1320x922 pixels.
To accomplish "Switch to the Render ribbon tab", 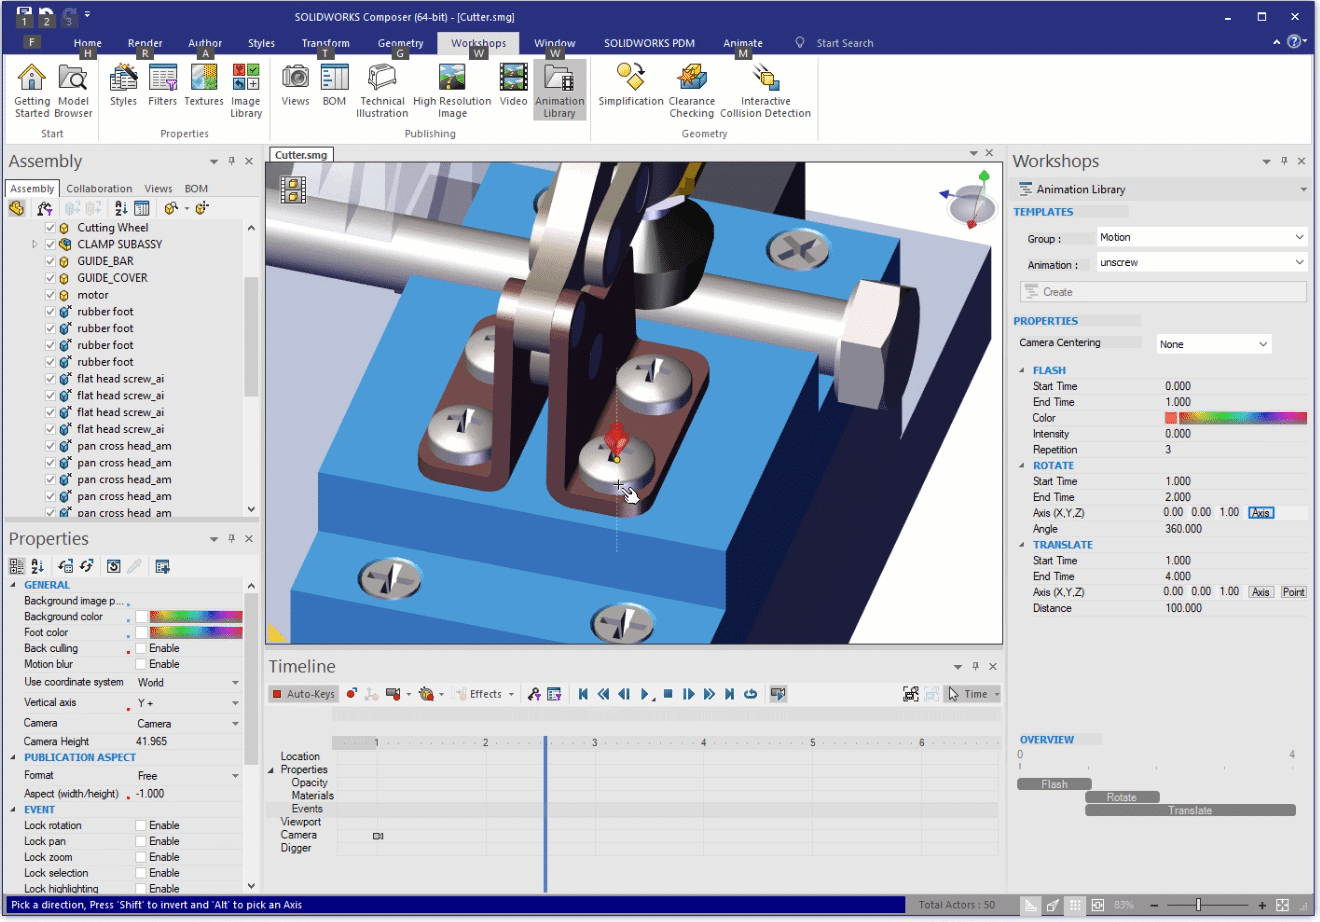I will point(145,43).
